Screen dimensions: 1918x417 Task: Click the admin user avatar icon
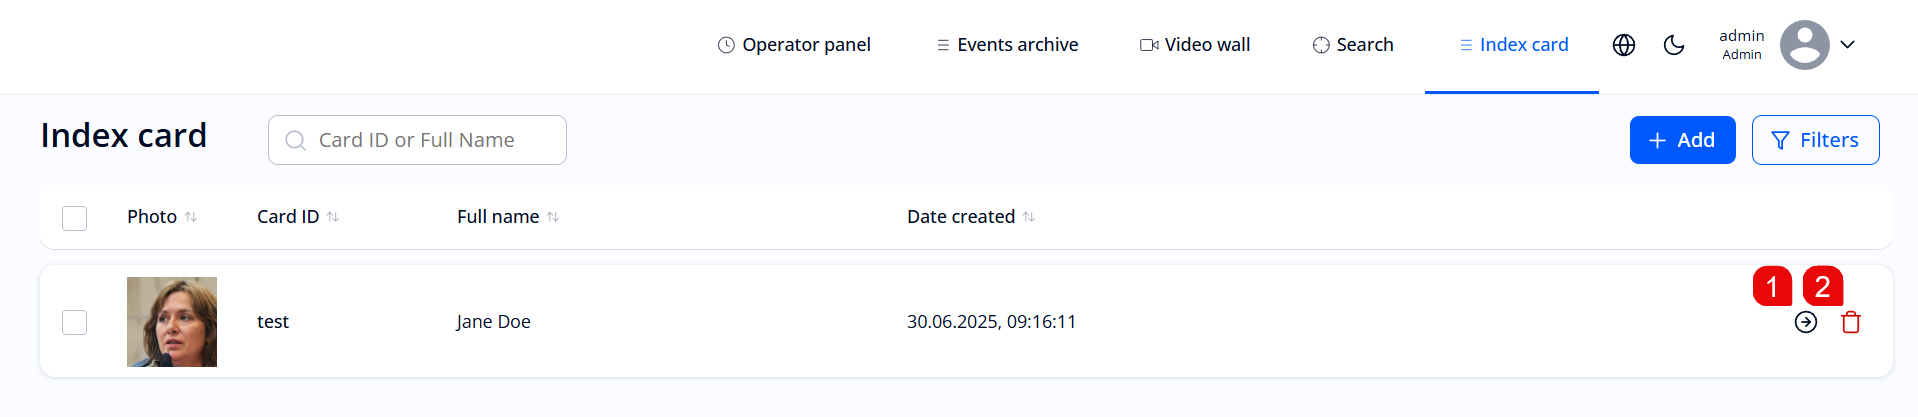pyautogui.click(x=1805, y=45)
